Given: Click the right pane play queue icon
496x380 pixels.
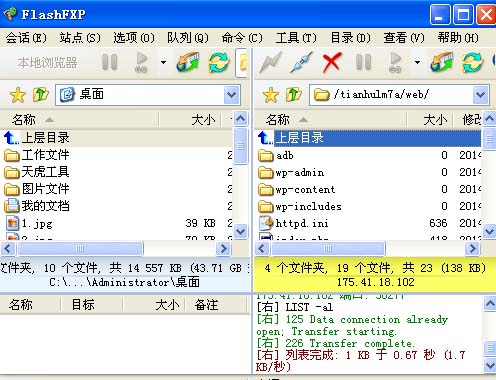Looking at the screenshot, I should [x=395, y=62].
